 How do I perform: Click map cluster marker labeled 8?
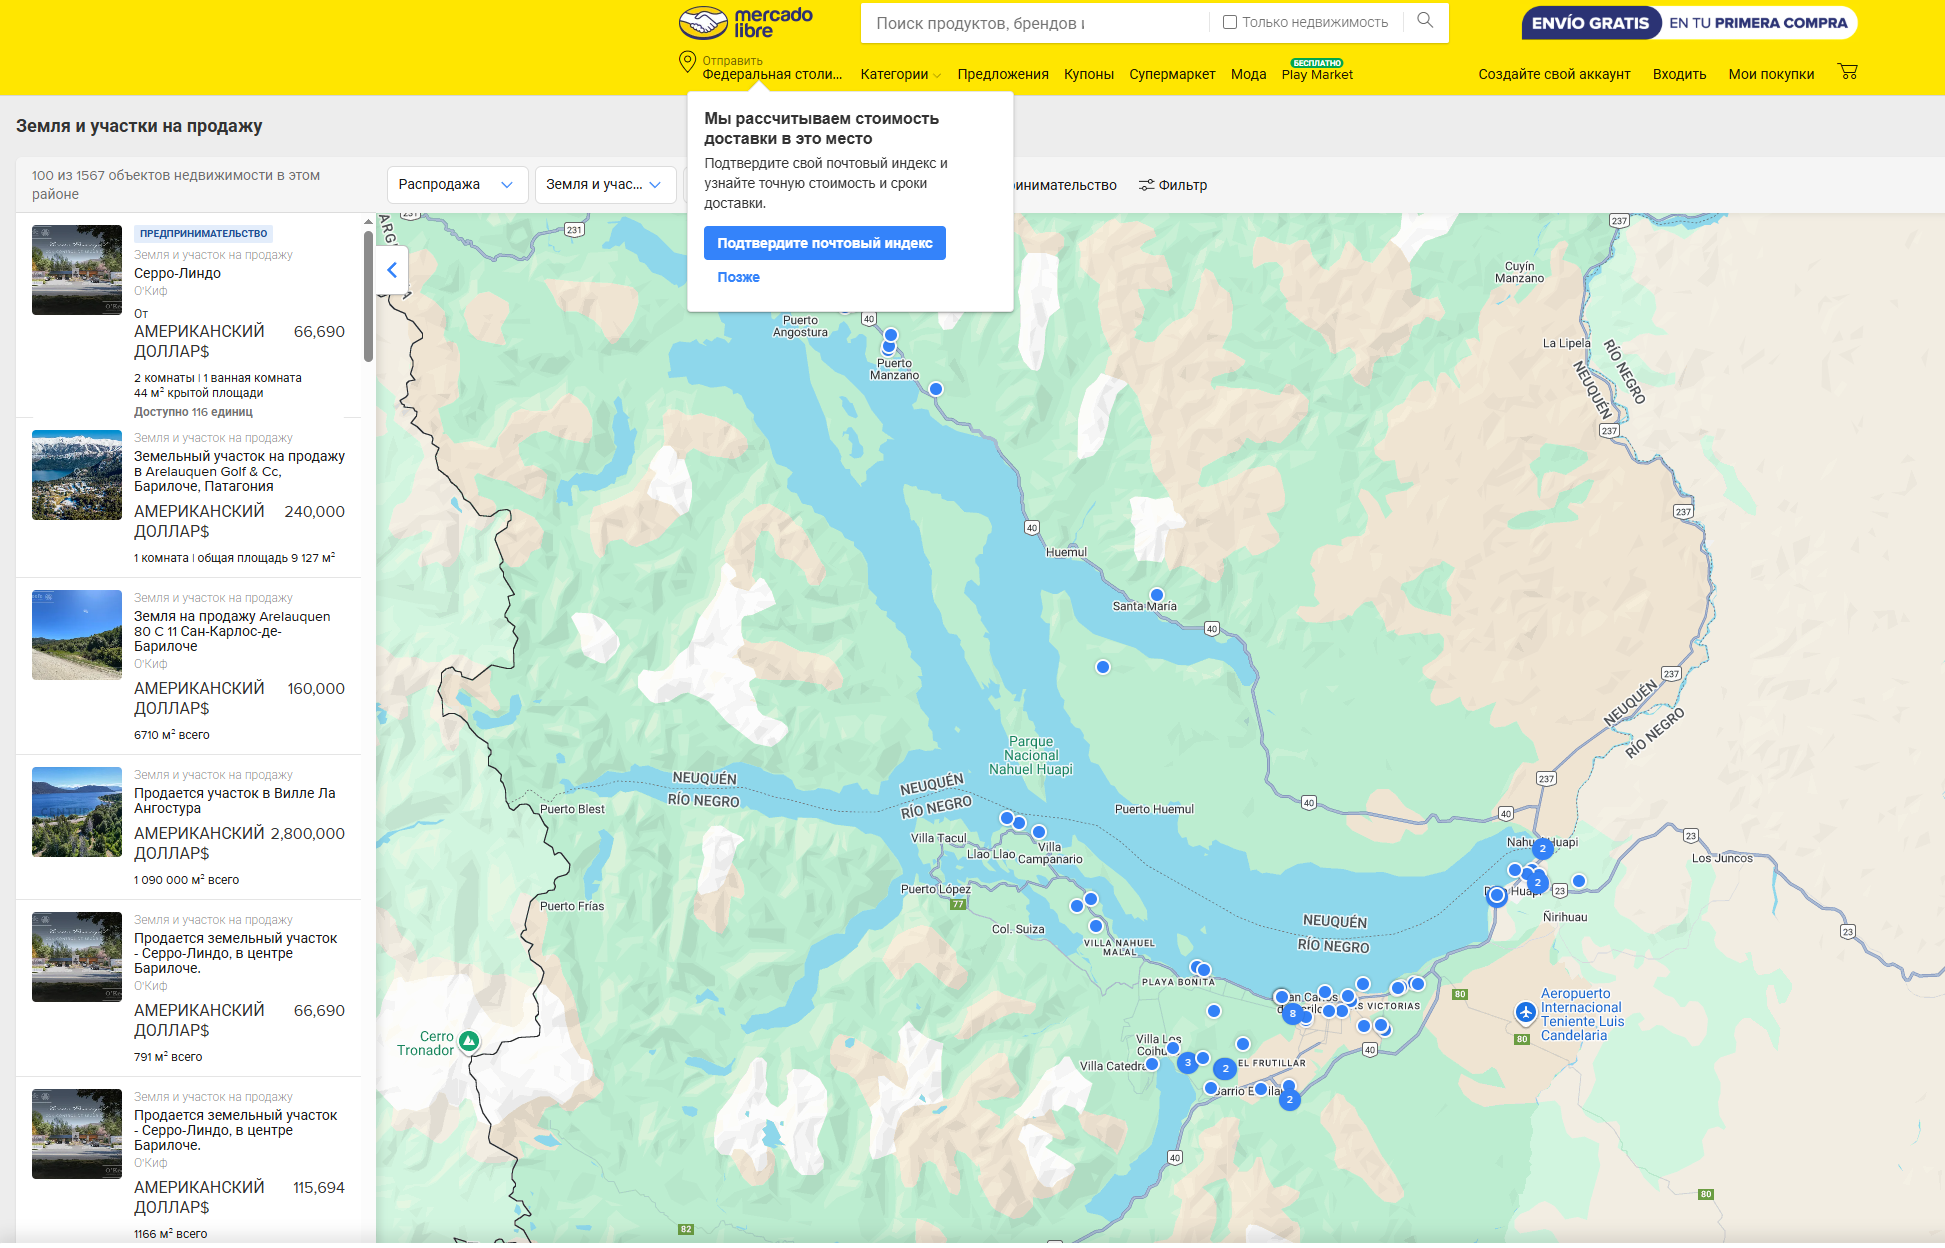(x=1292, y=1013)
